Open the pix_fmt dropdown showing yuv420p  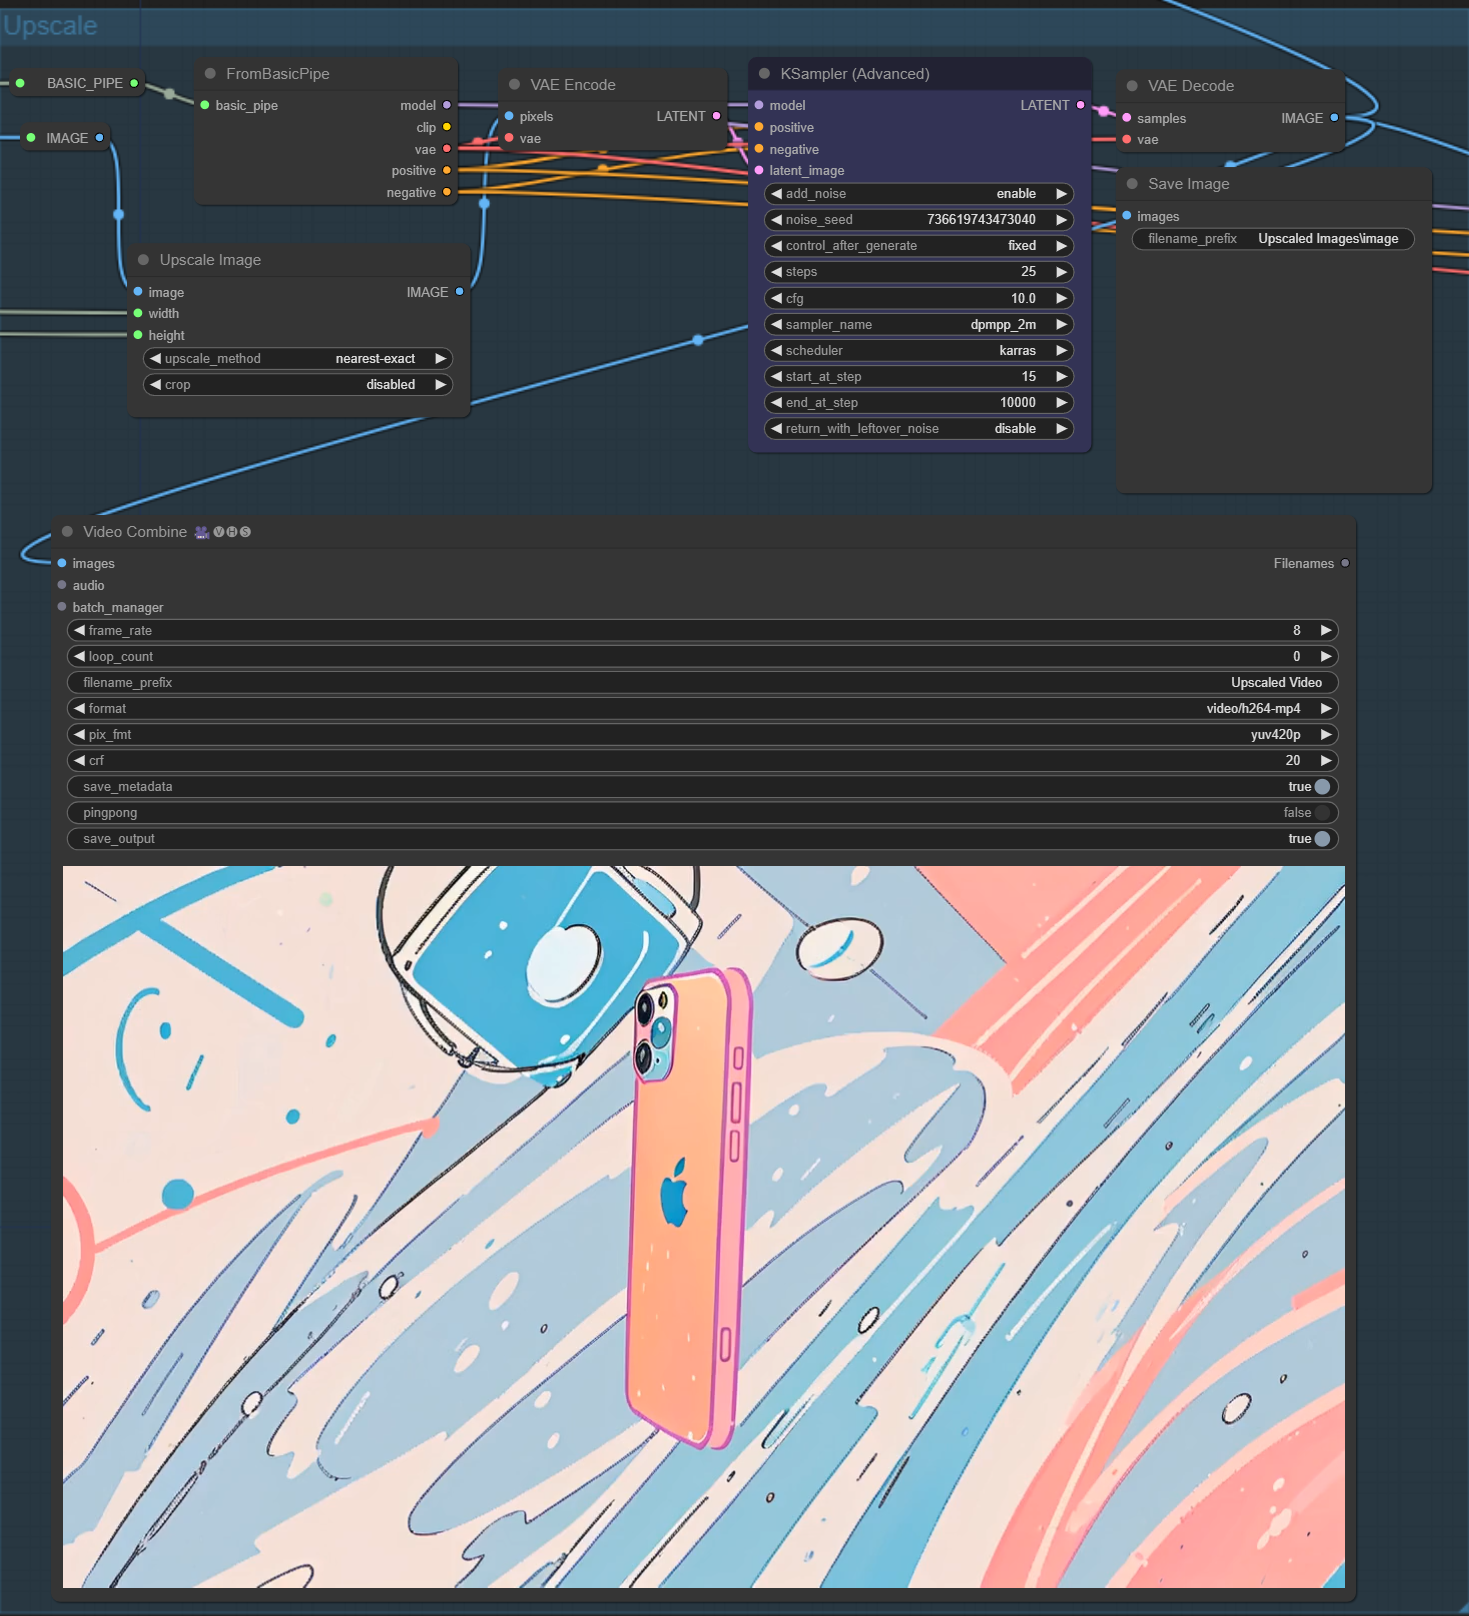(x=703, y=735)
